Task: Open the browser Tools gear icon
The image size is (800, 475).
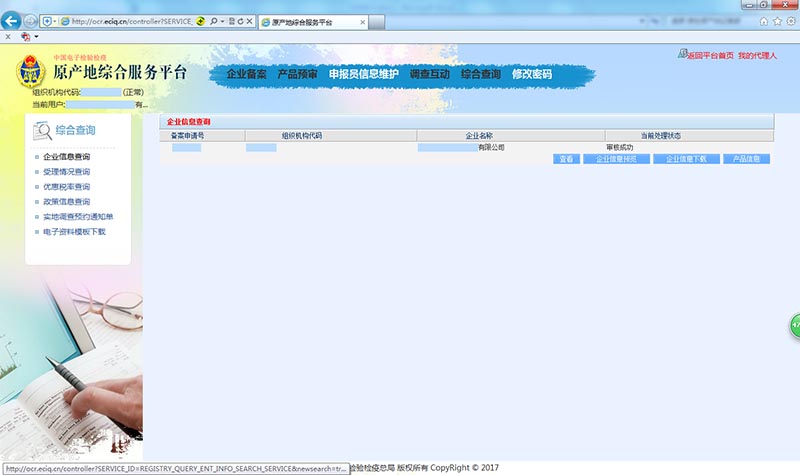Action: 790,21
